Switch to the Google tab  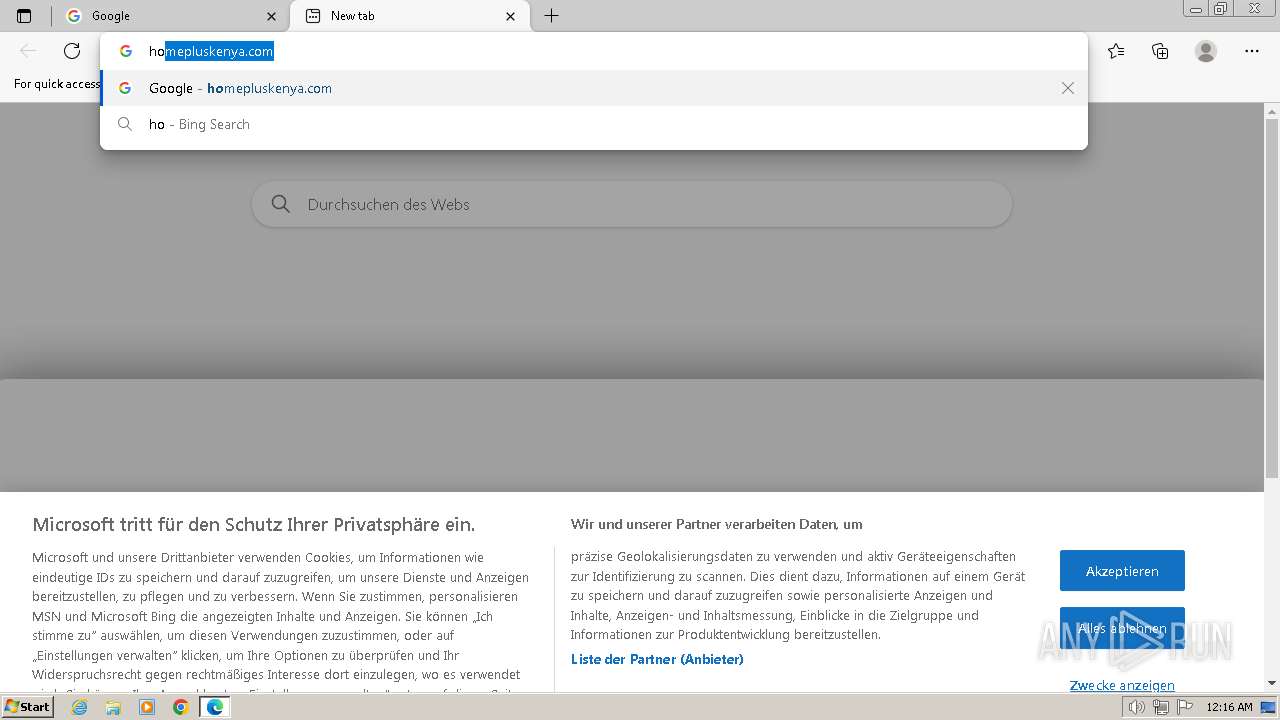tap(170, 16)
